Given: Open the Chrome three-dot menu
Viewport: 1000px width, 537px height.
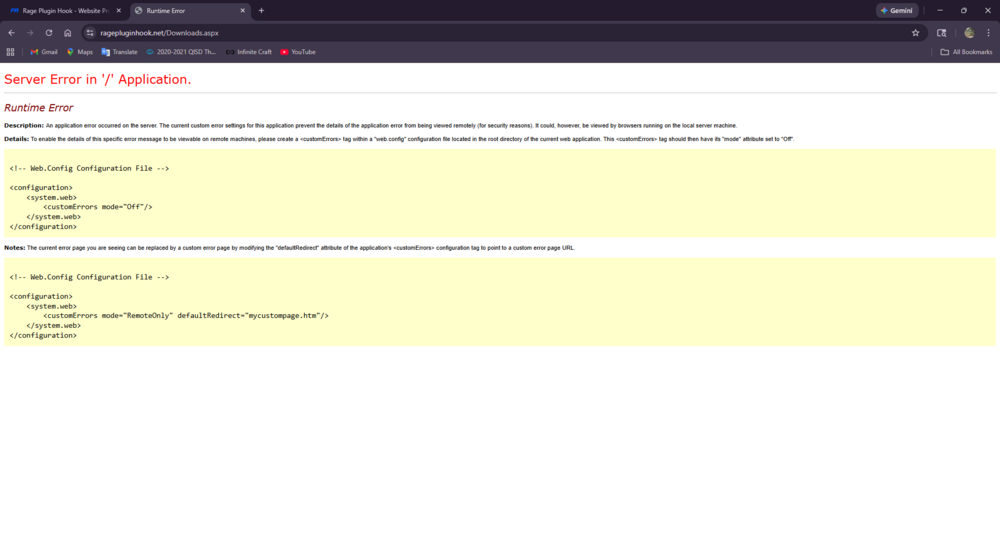Looking at the screenshot, I should [989, 33].
